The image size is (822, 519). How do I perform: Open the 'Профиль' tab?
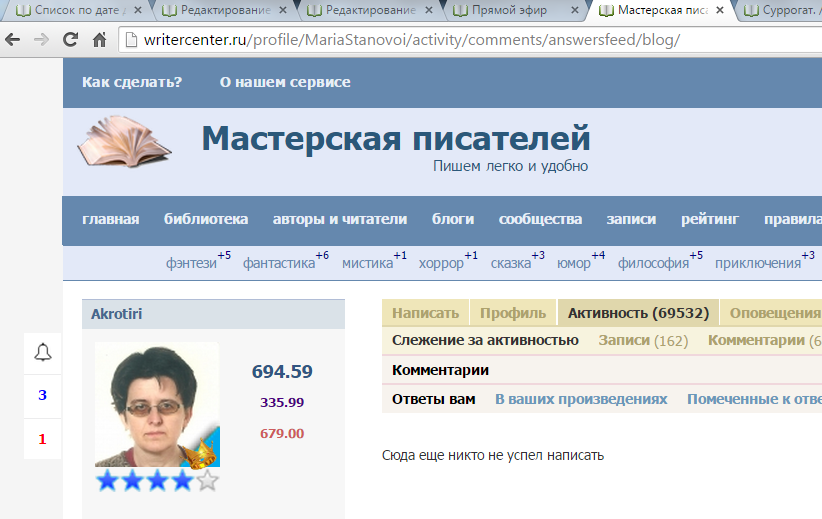(513, 313)
